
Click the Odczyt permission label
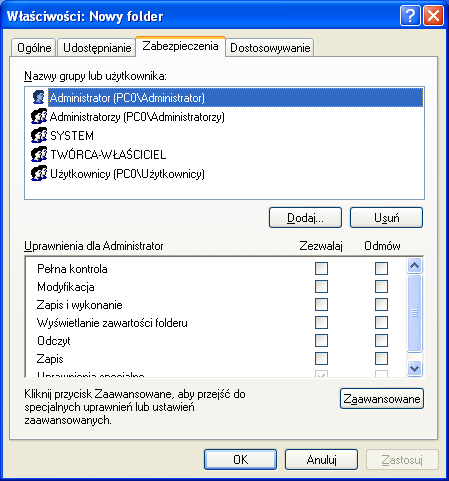tap(54, 341)
